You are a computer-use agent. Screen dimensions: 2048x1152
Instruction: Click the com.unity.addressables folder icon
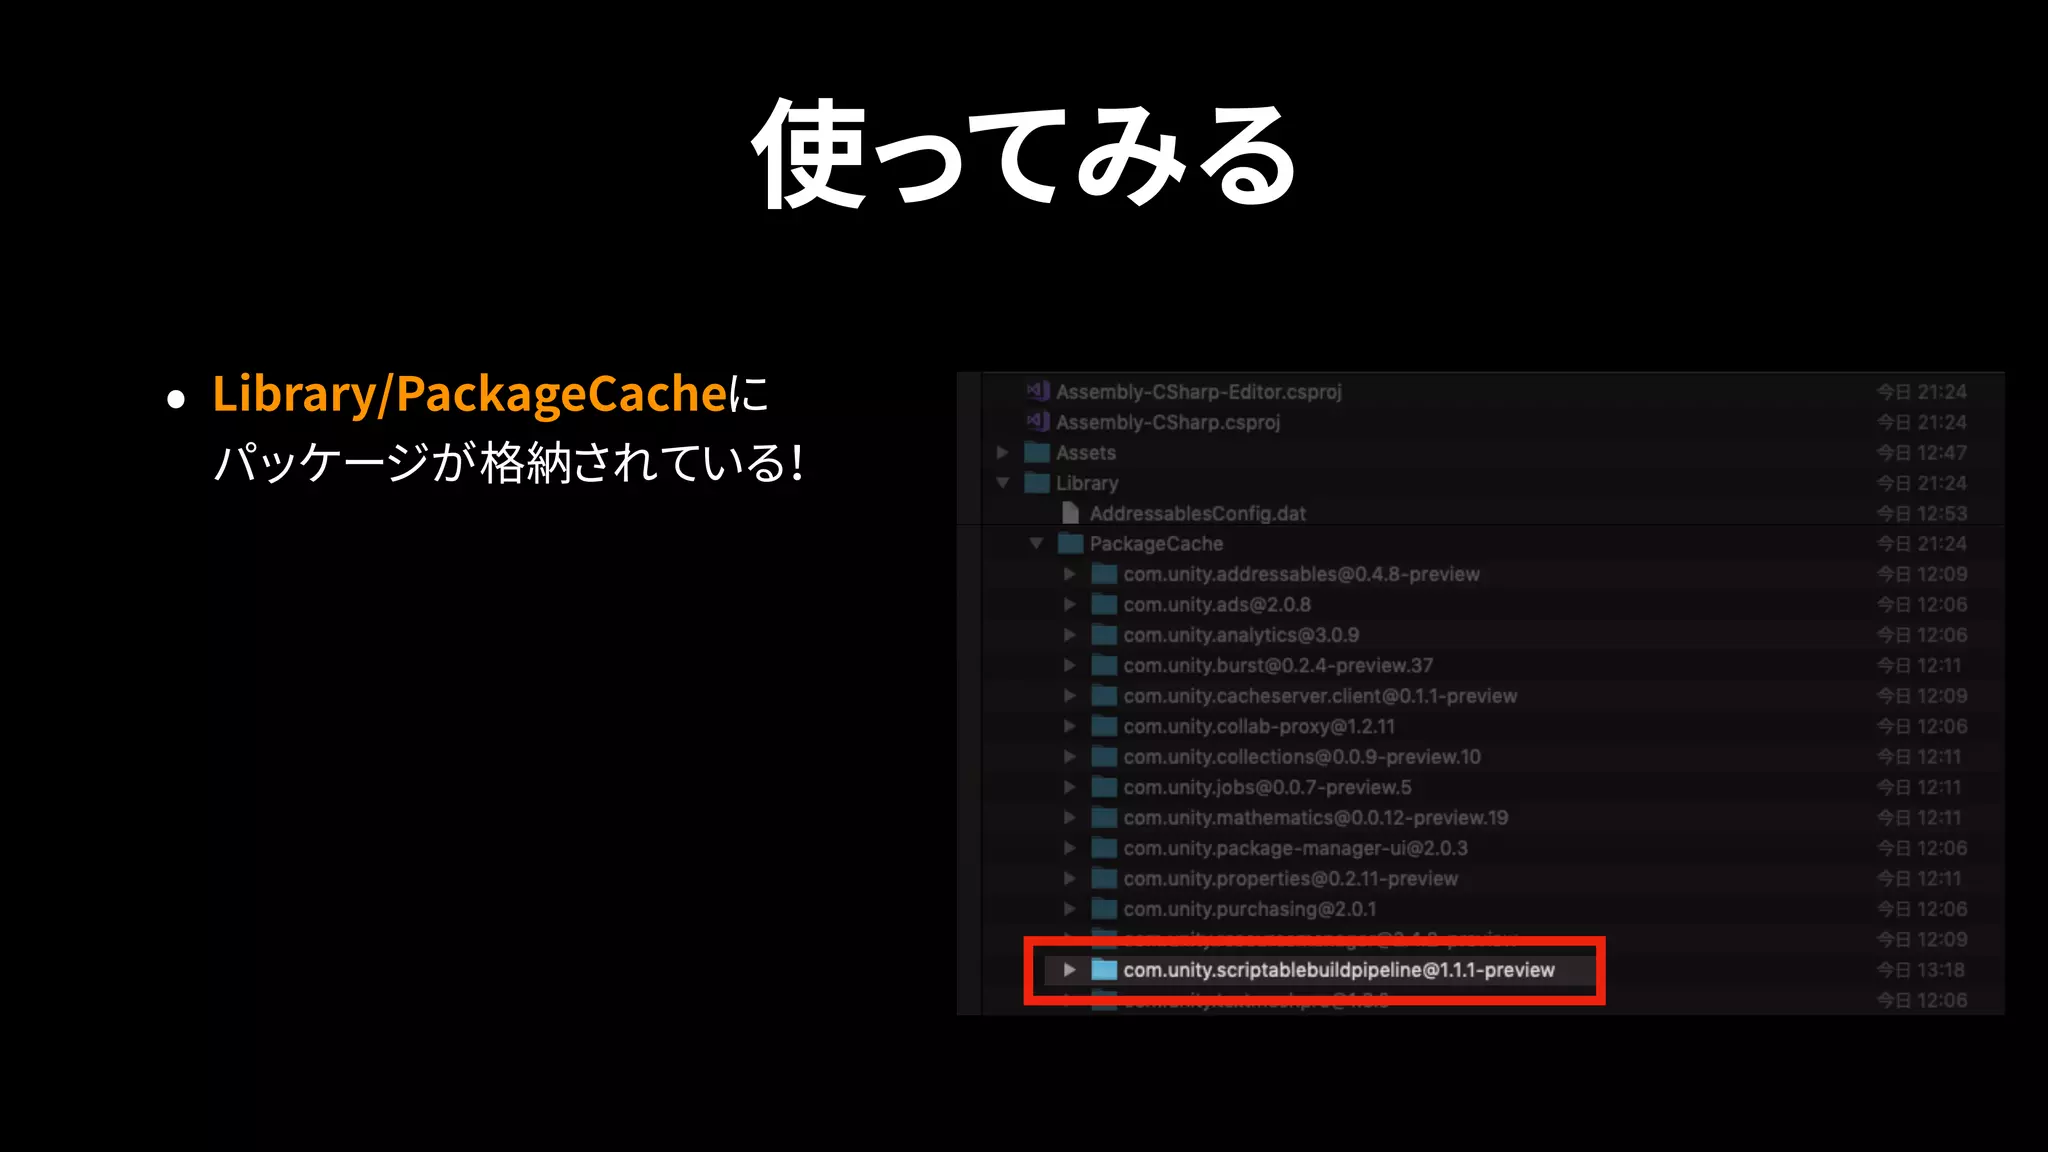(1104, 574)
